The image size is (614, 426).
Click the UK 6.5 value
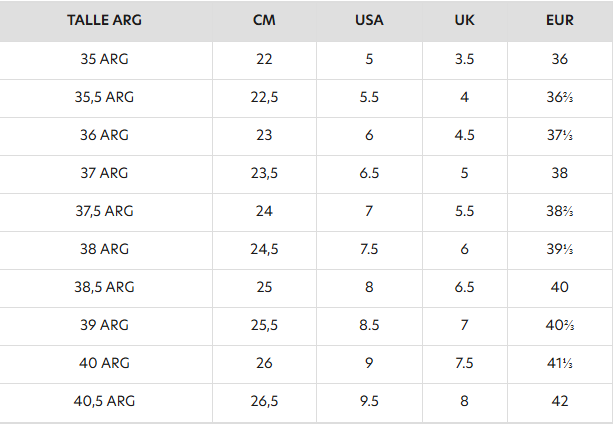pos(464,287)
